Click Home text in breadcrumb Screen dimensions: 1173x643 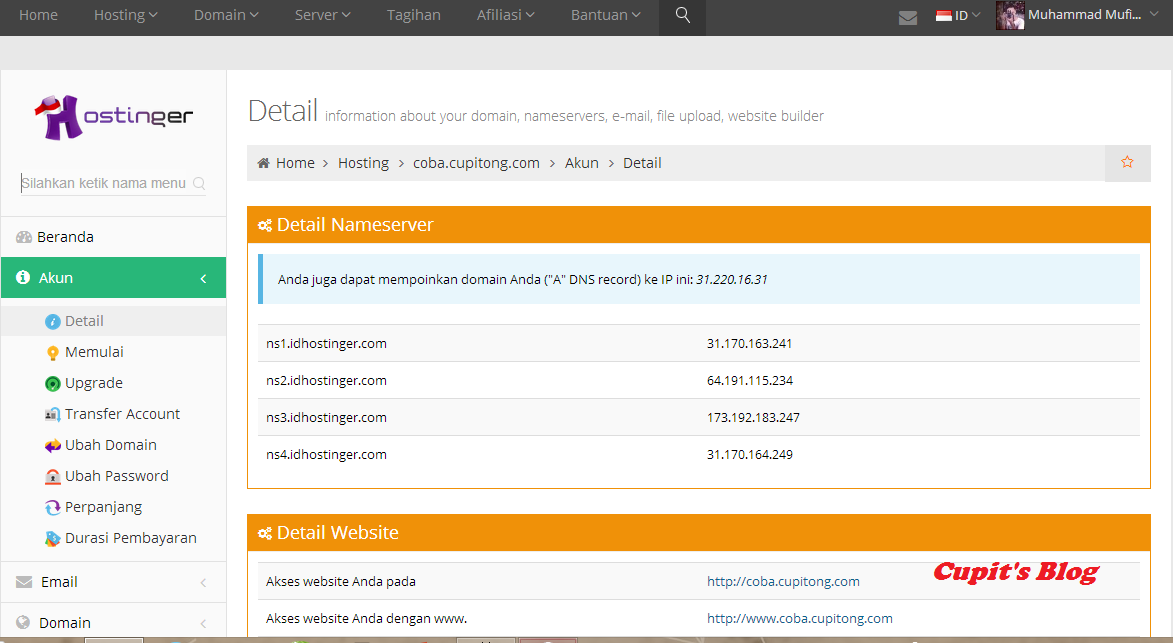[295, 163]
